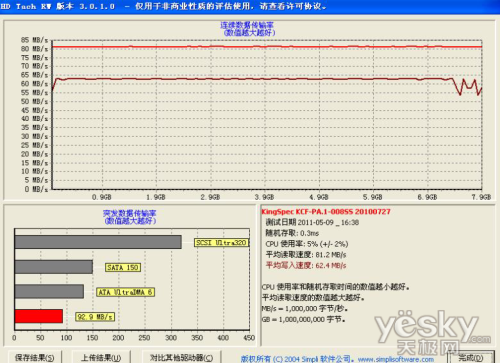Image resolution: width=500 pixels, height=363 pixels.
Task: Click the KingSpec KCF-PA.1-008SS drive name
Action: pyautogui.click(x=326, y=212)
